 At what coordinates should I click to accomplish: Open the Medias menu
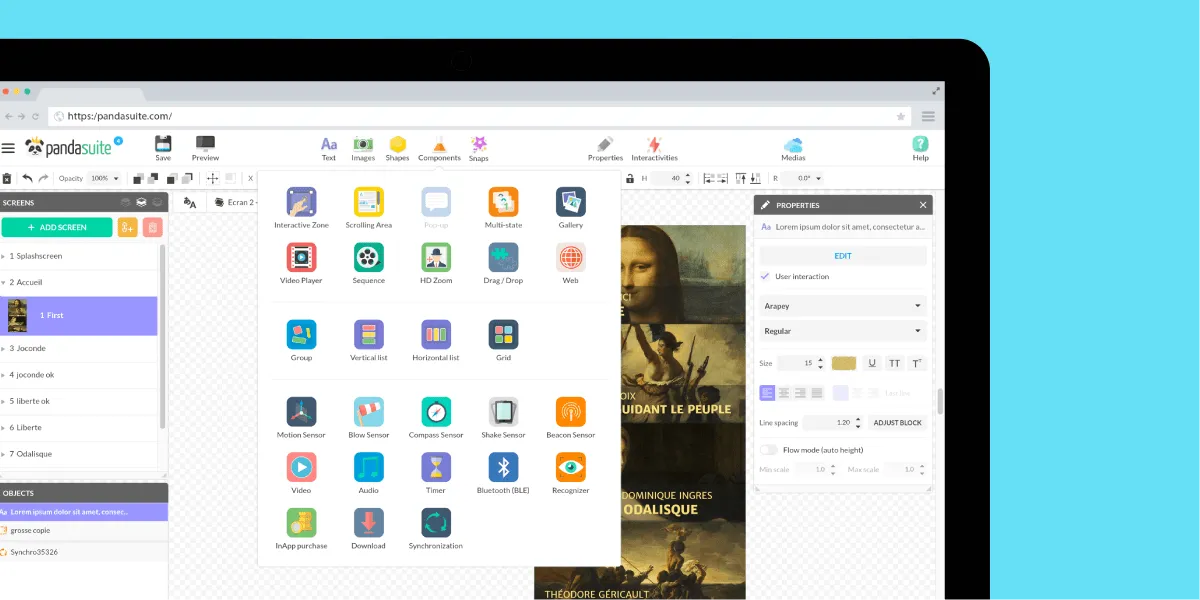pyautogui.click(x=793, y=148)
